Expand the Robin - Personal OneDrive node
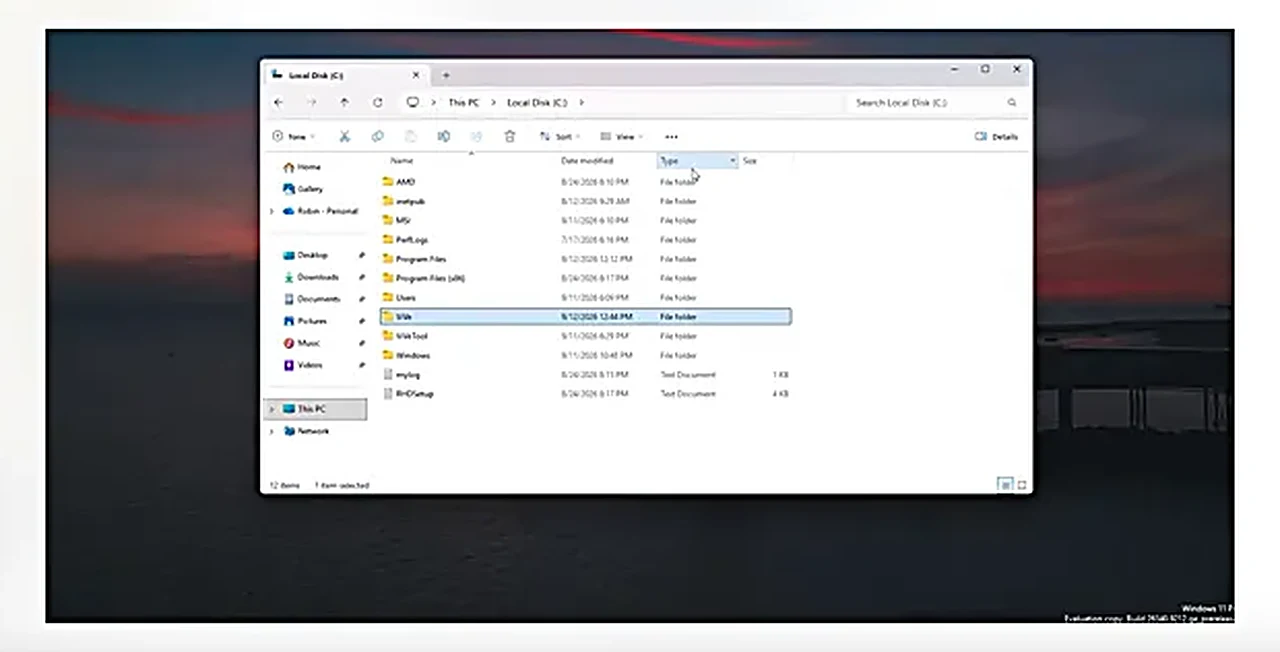 coord(271,211)
